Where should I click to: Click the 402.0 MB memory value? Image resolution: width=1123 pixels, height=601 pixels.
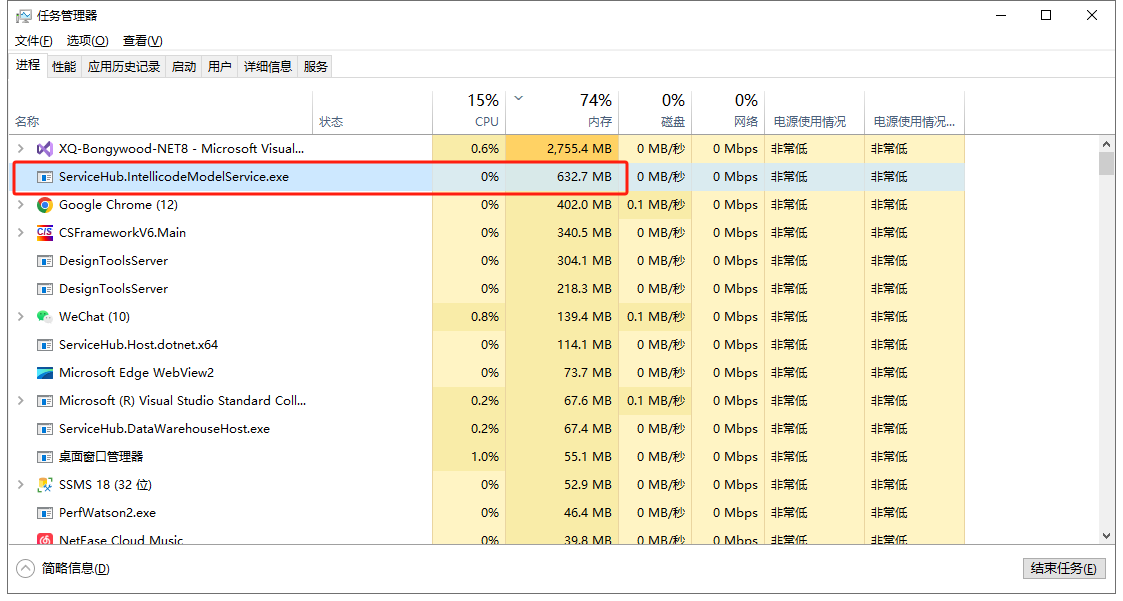pyautogui.click(x=584, y=205)
